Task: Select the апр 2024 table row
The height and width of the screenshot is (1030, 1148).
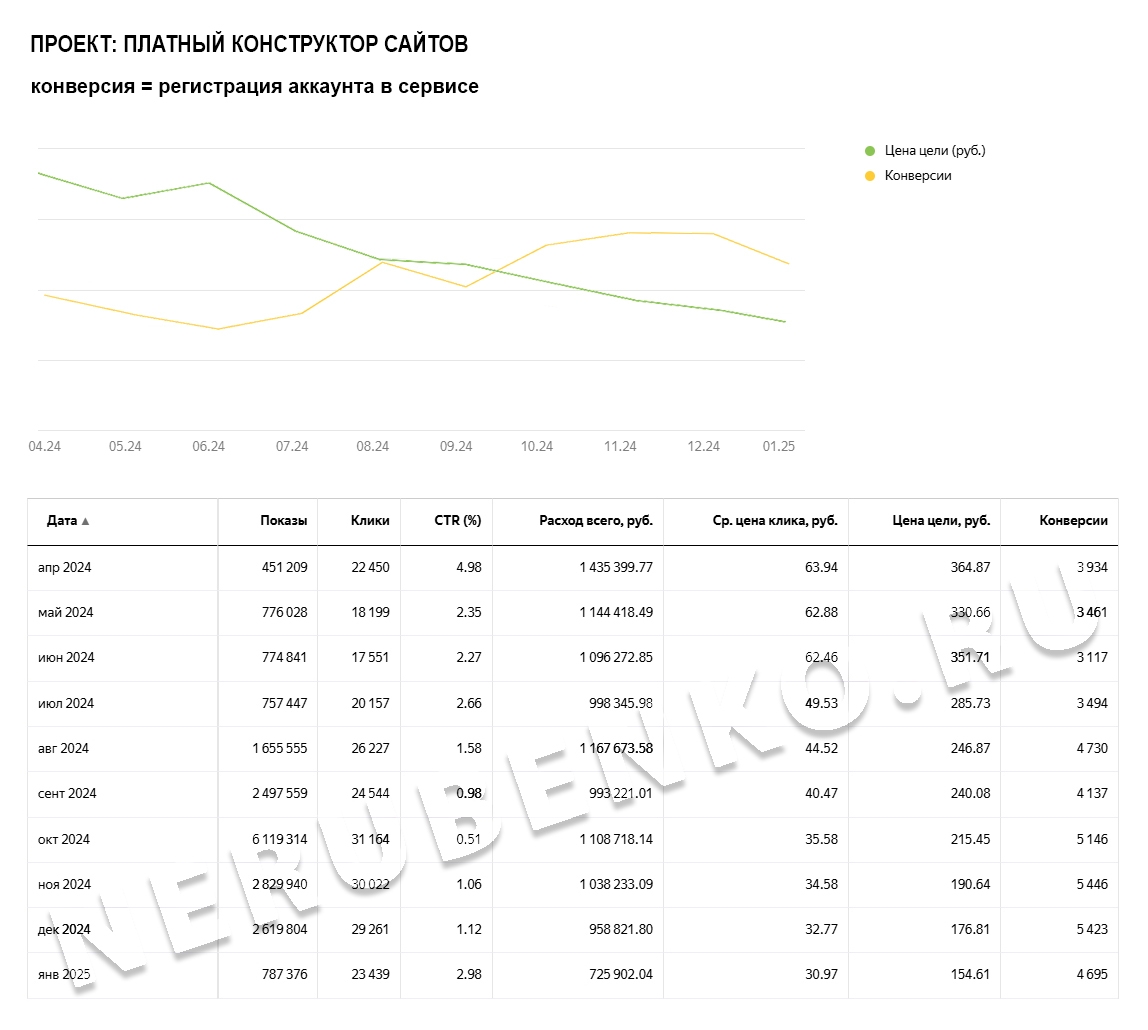Action: click(x=64, y=568)
